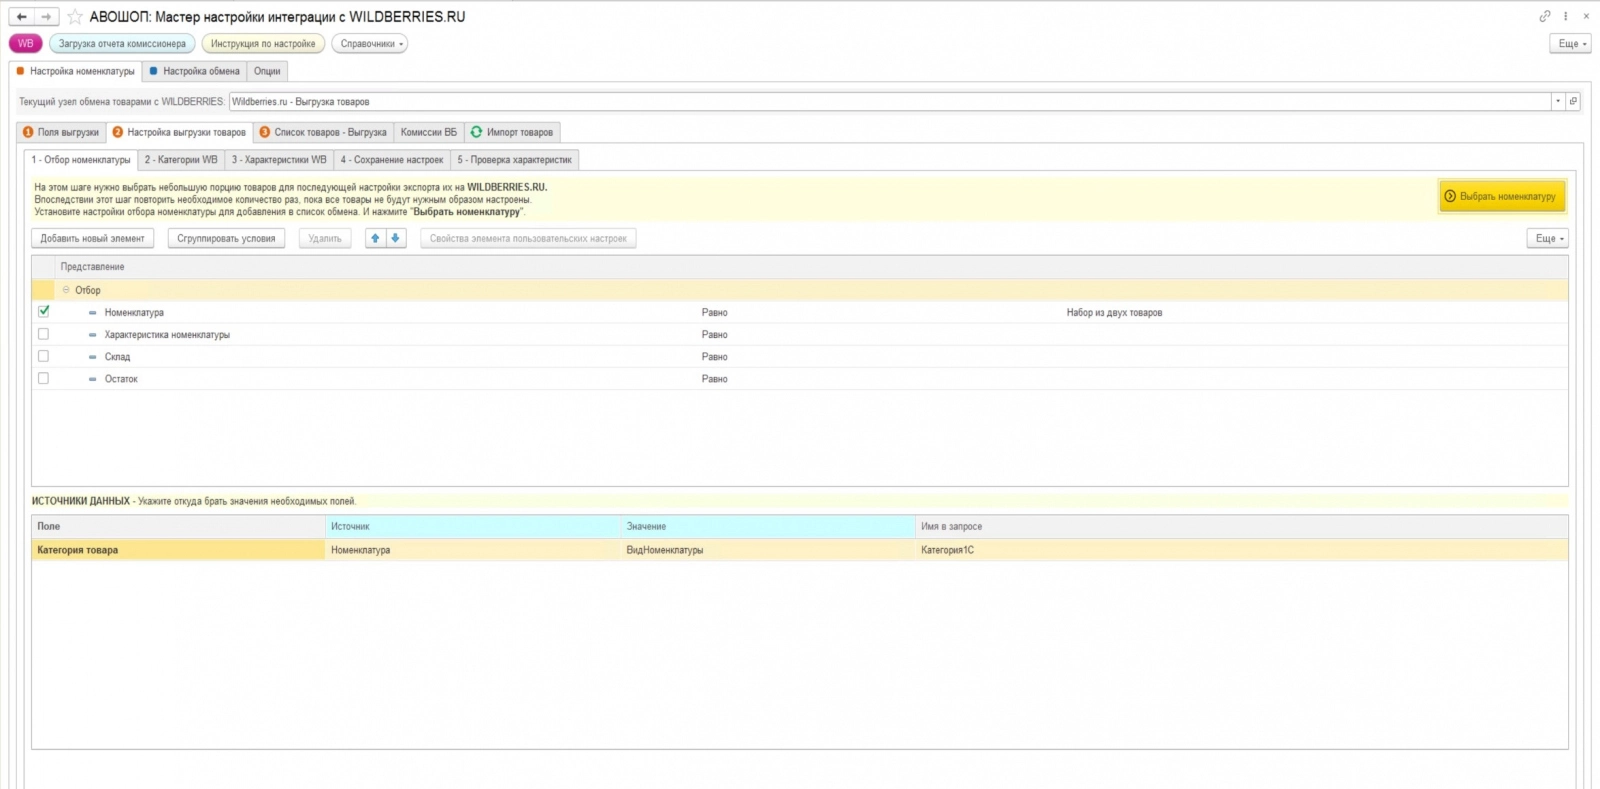Open the Еще menu above filter table
Viewport: 1600px width, 789px height.
(x=1547, y=238)
